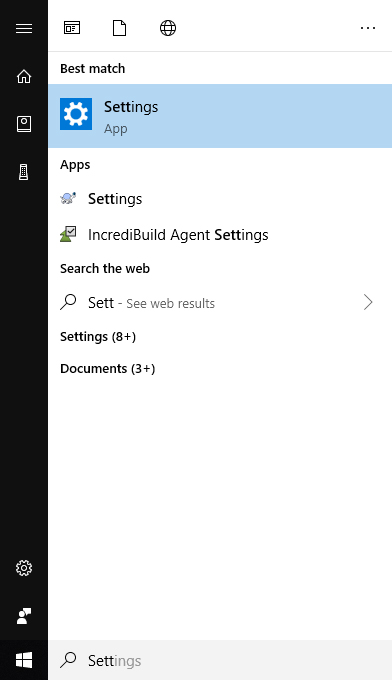Open more options ellipsis menu
392x680 pixels.
click(368, 28)
